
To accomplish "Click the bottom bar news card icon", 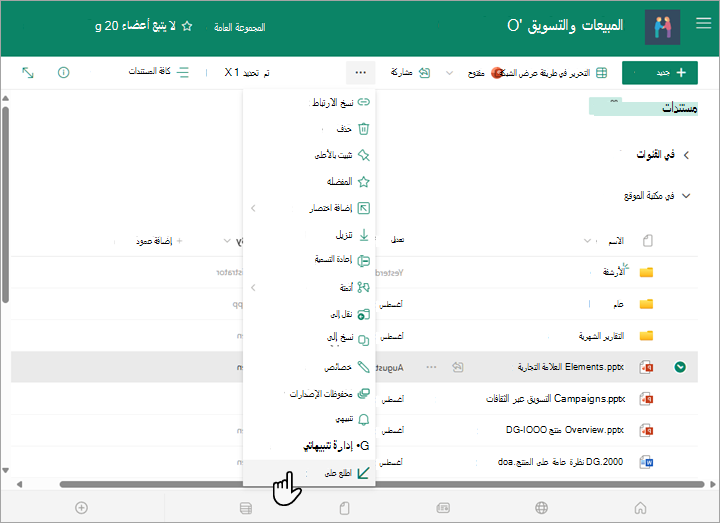I will [443, 508].
